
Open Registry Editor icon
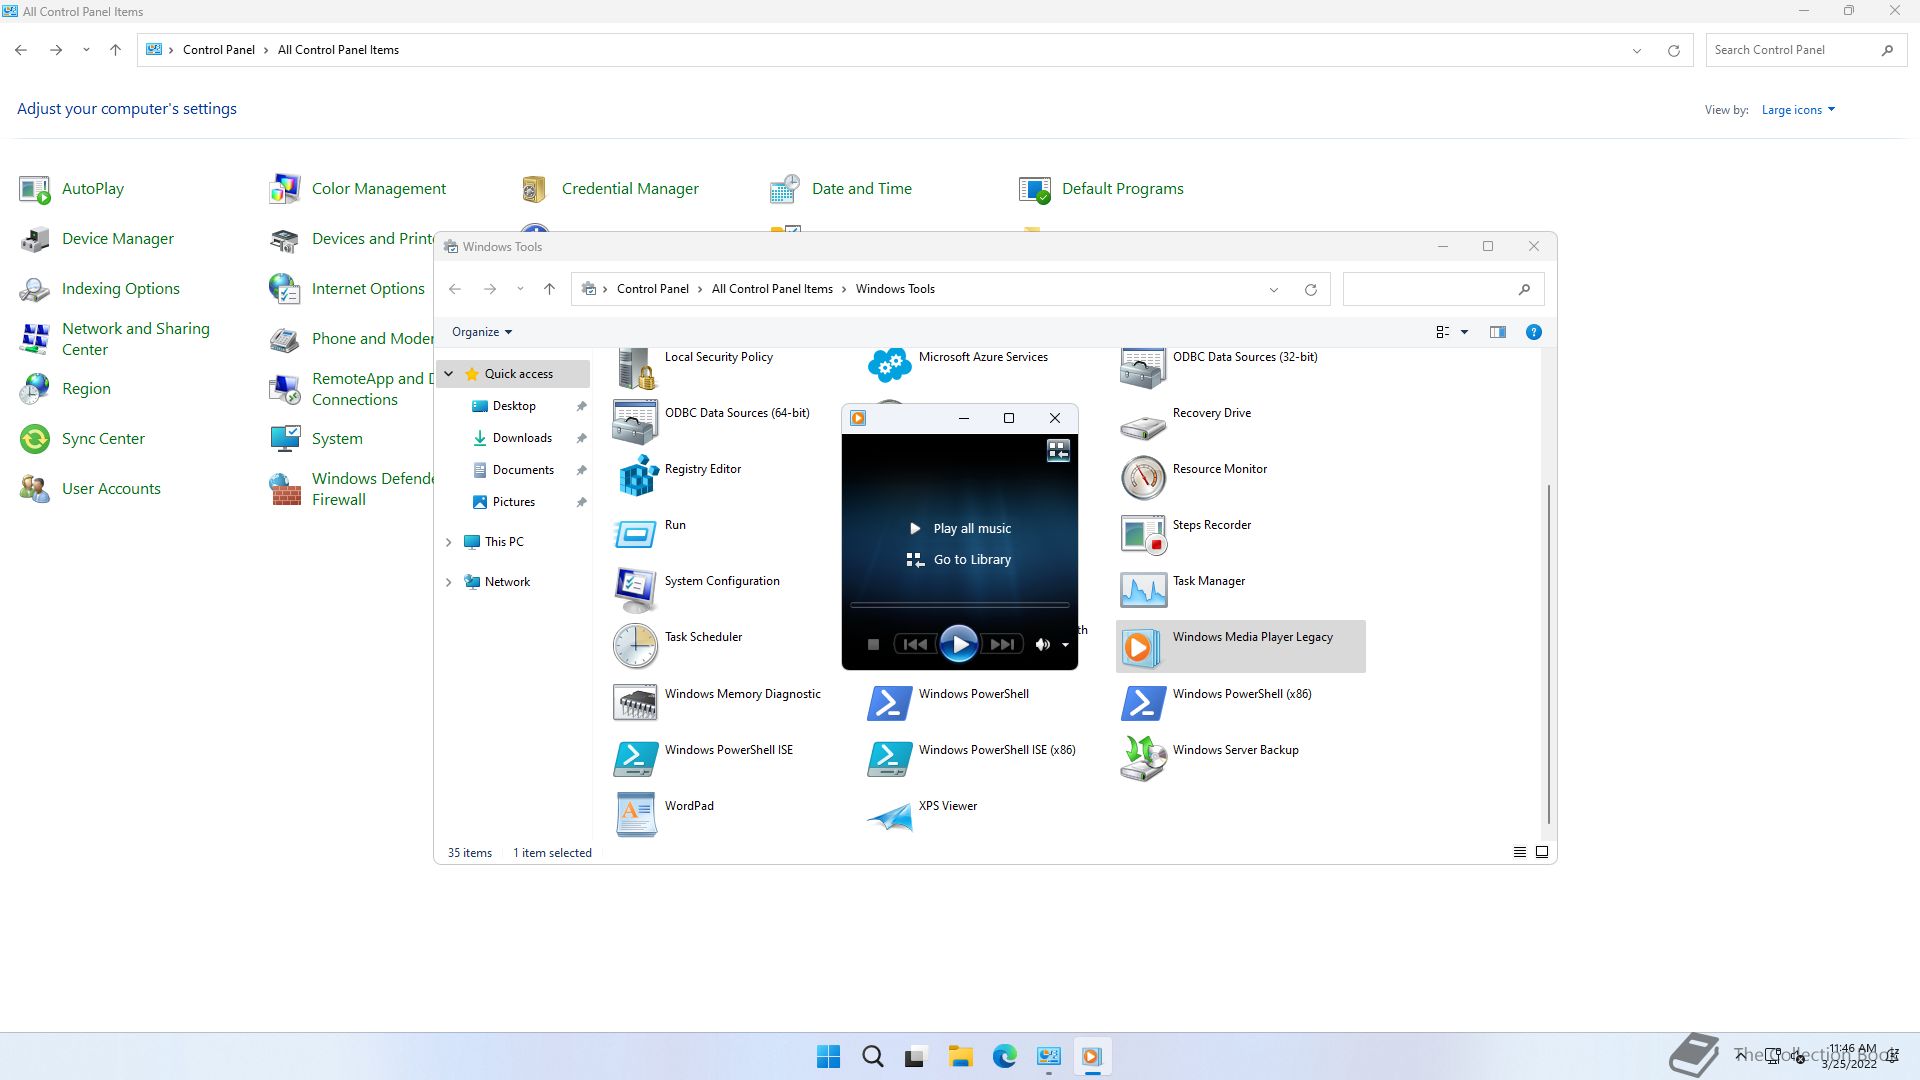click(636, 476)
